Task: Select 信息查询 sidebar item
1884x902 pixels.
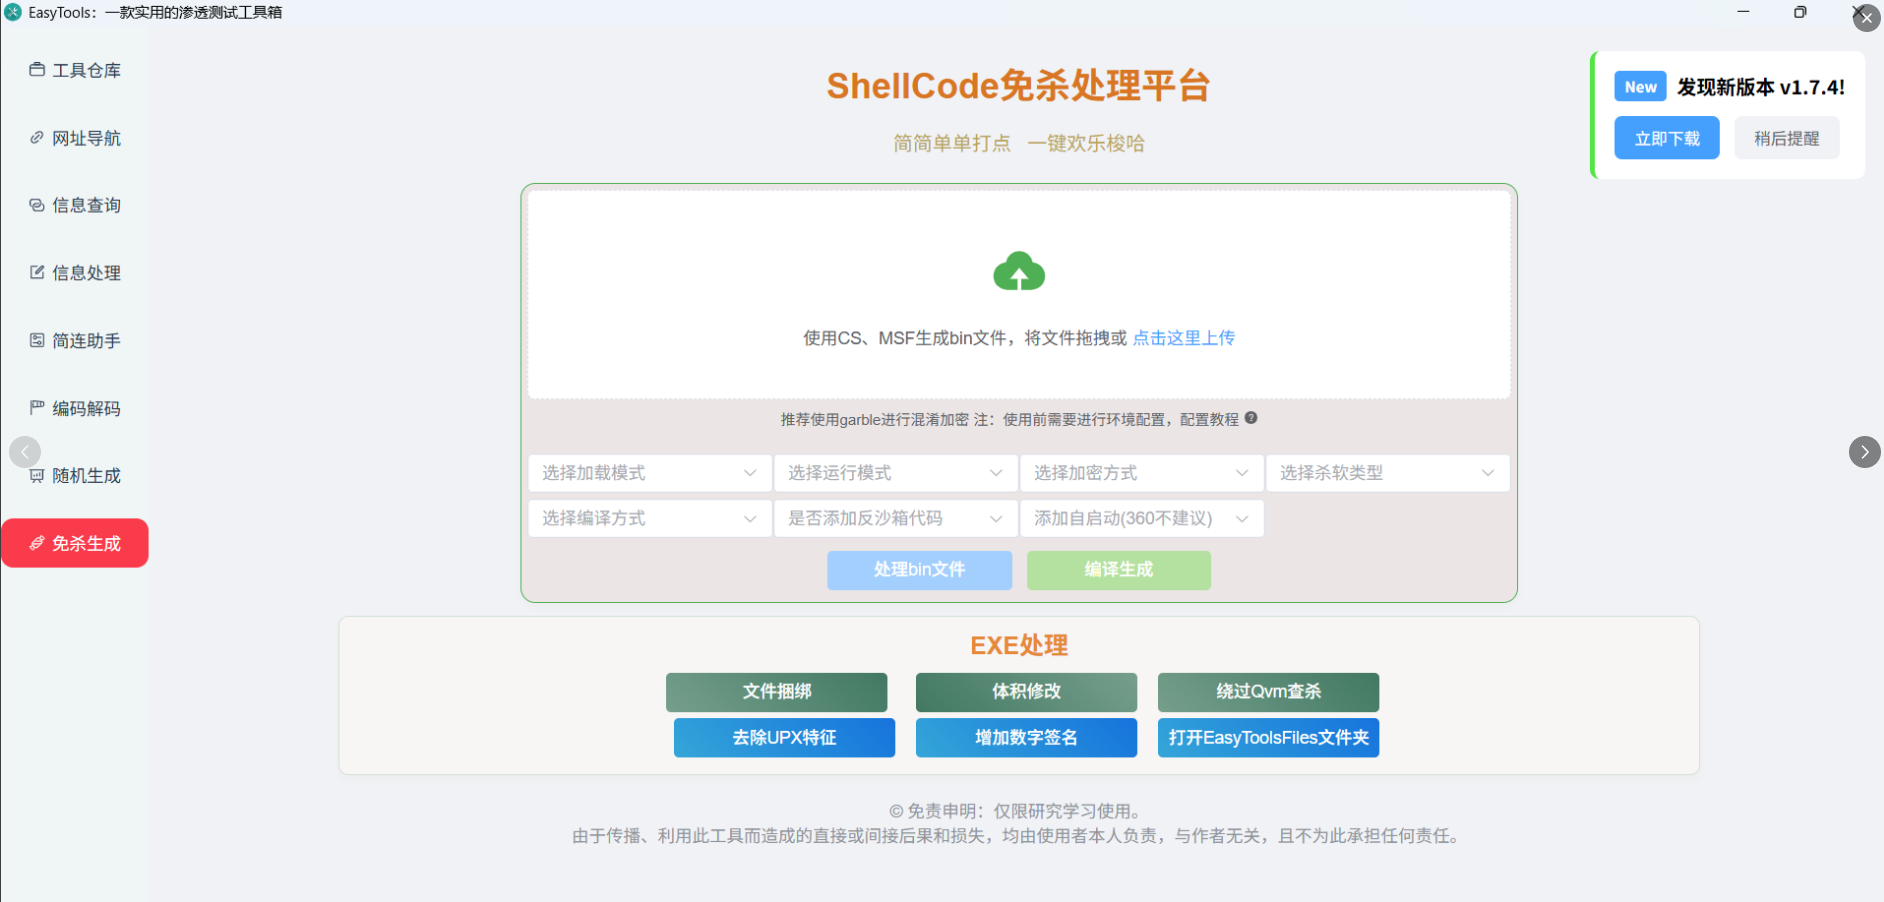Action: (x=75, y=205)
